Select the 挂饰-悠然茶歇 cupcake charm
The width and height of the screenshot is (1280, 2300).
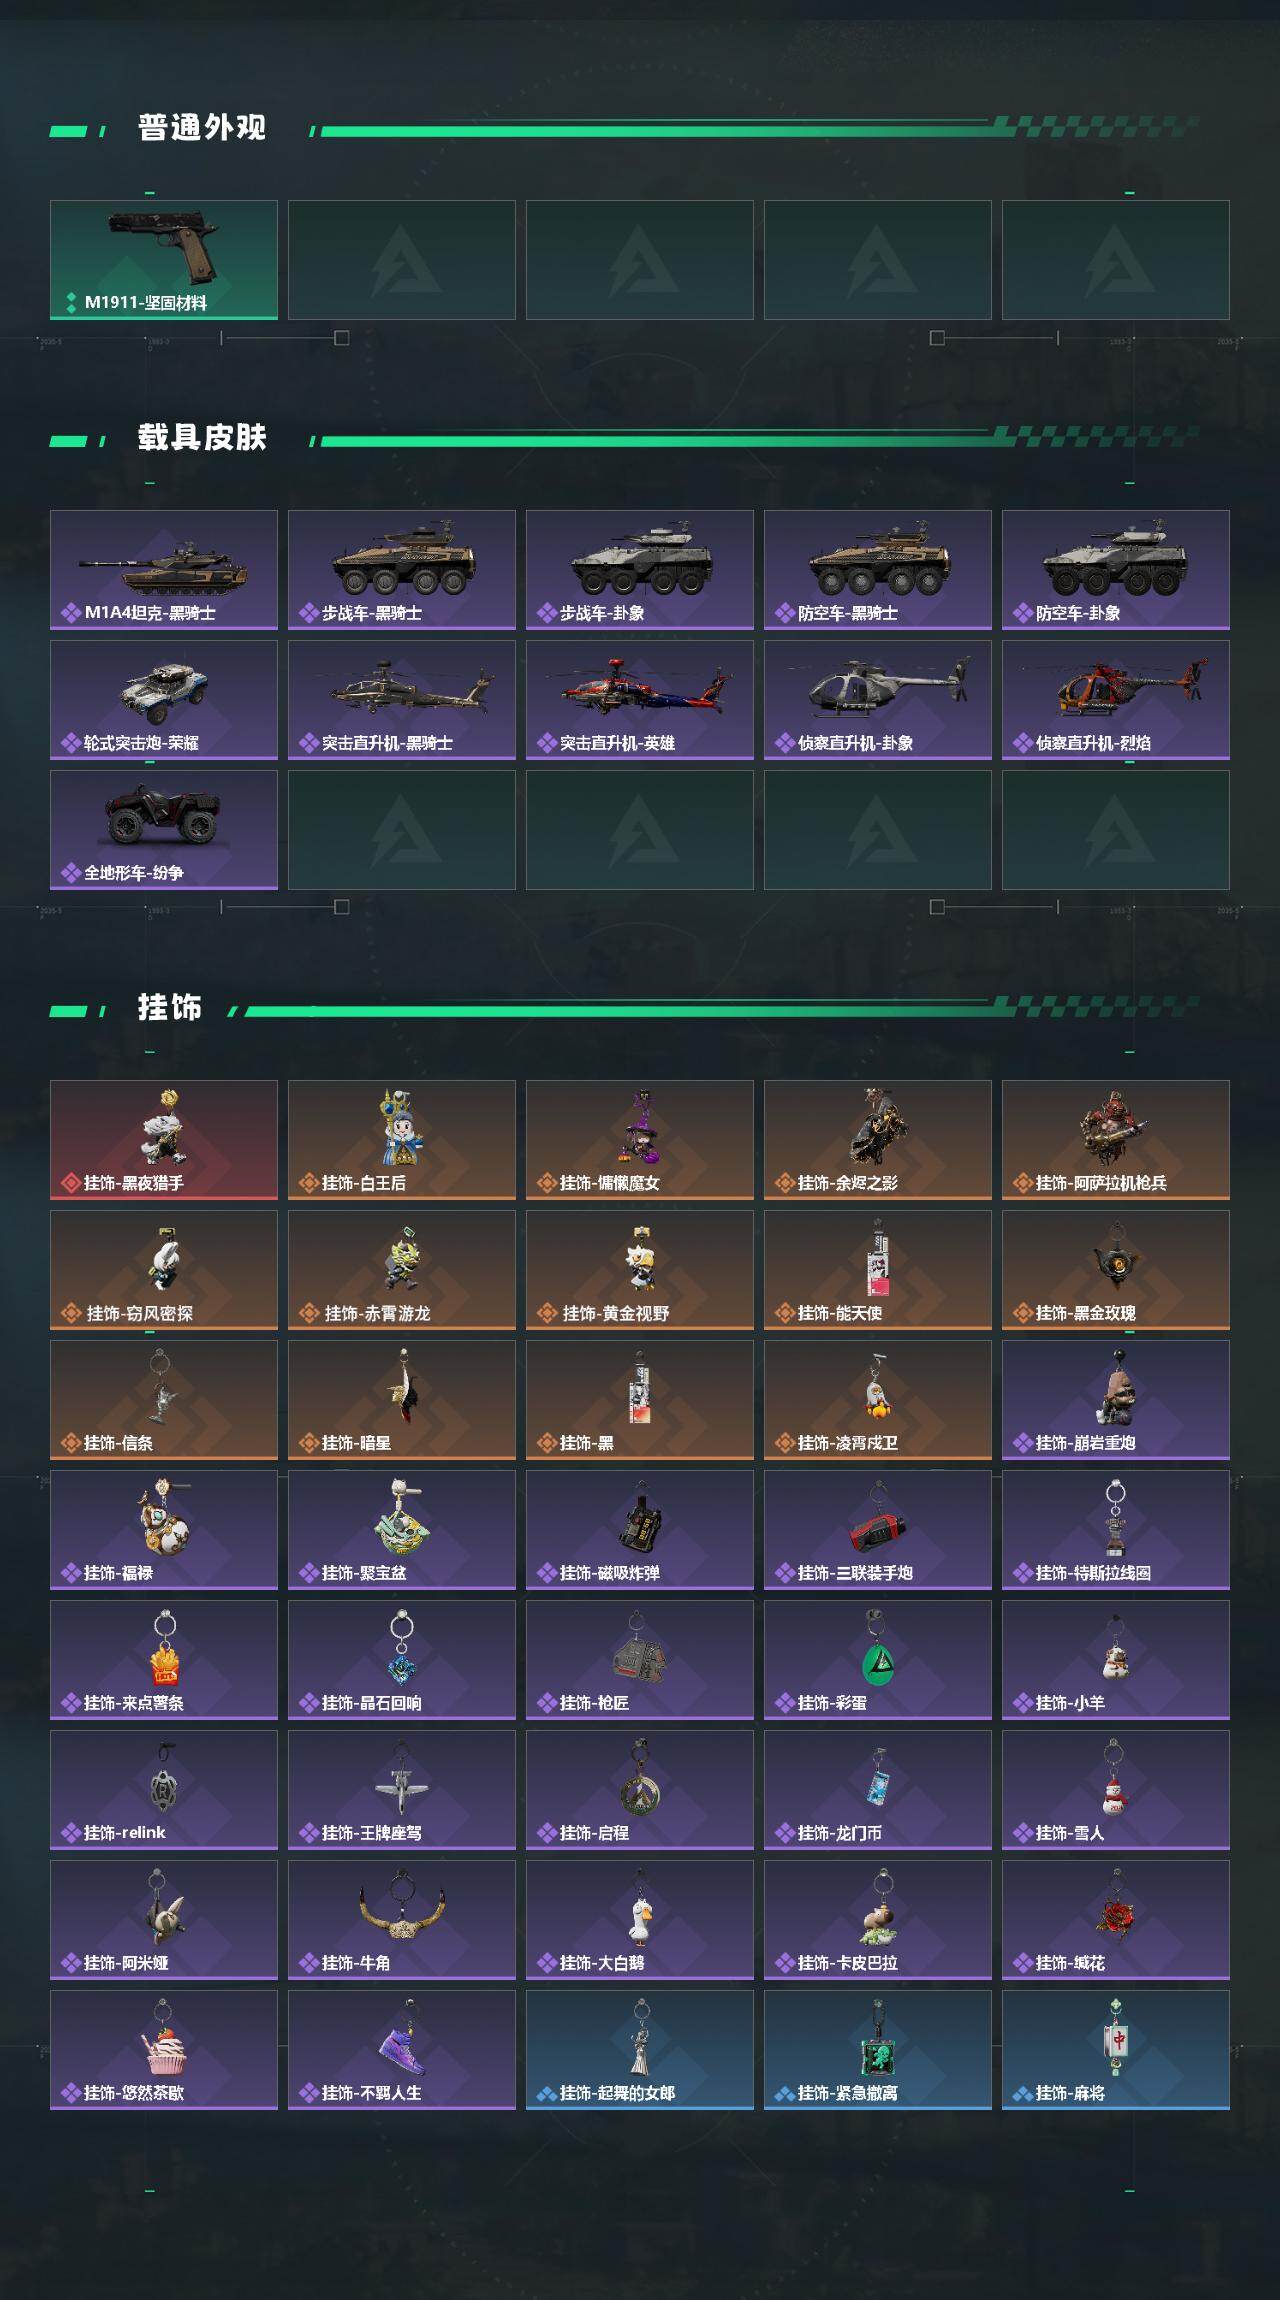164,2050
